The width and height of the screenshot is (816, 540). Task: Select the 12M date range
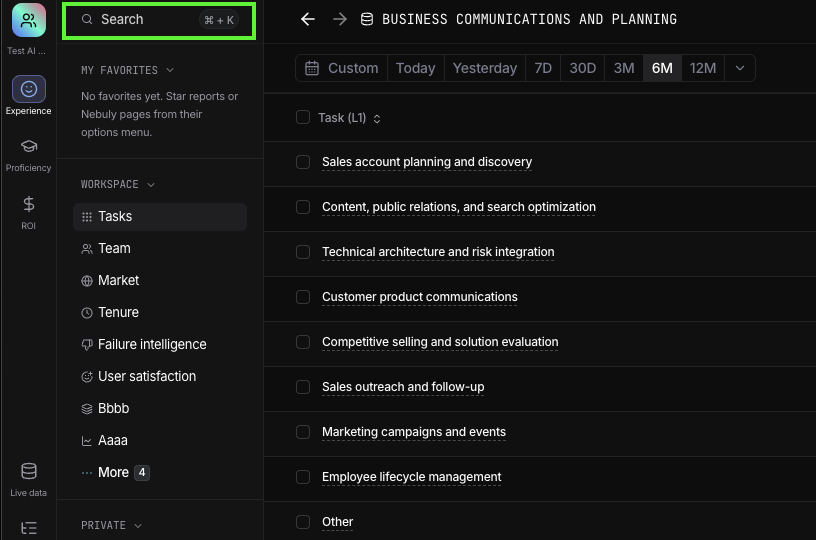703,68
